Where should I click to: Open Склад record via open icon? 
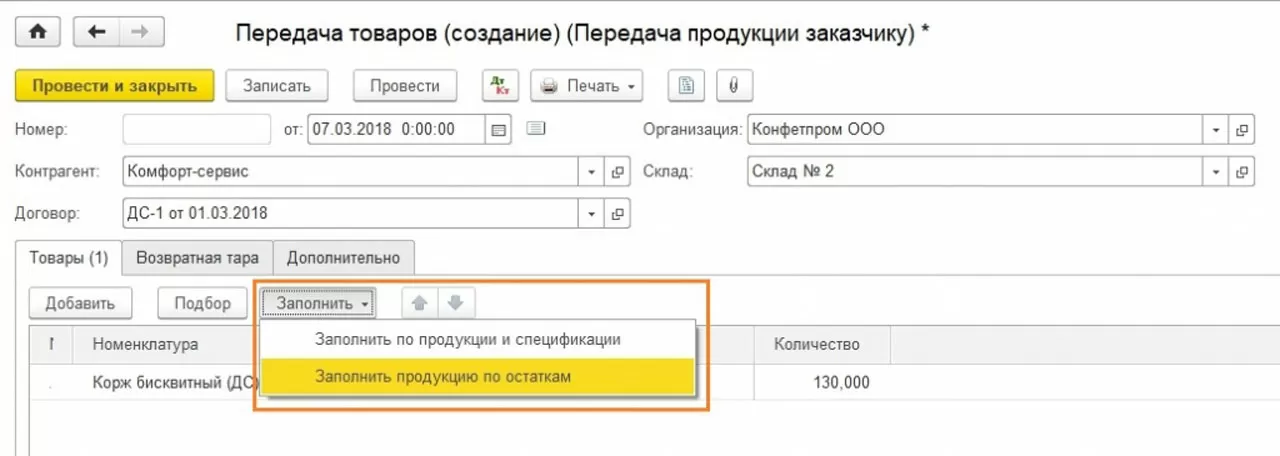point(1242,171)
